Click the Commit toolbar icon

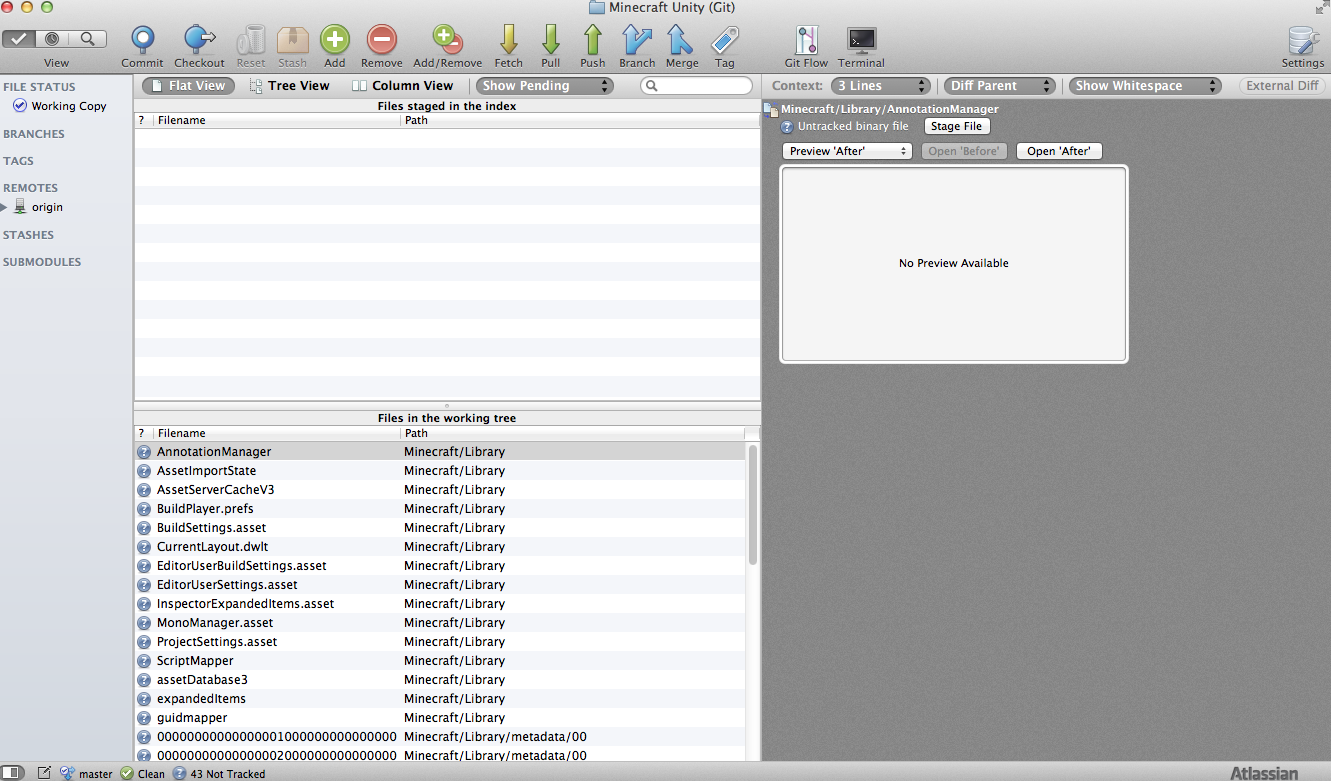point(143,40)
